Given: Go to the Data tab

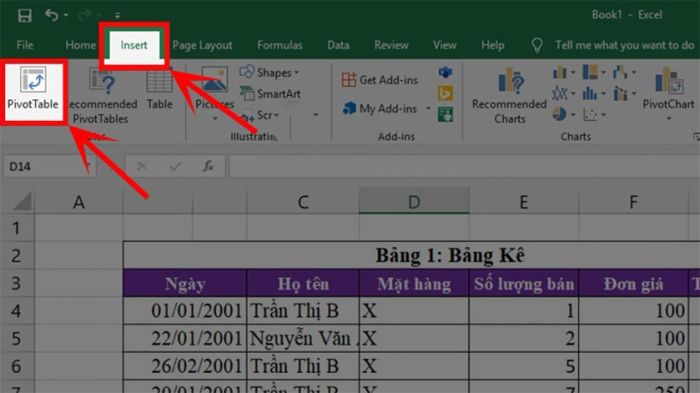Looking at the screenshot, I should click(338, 45).
